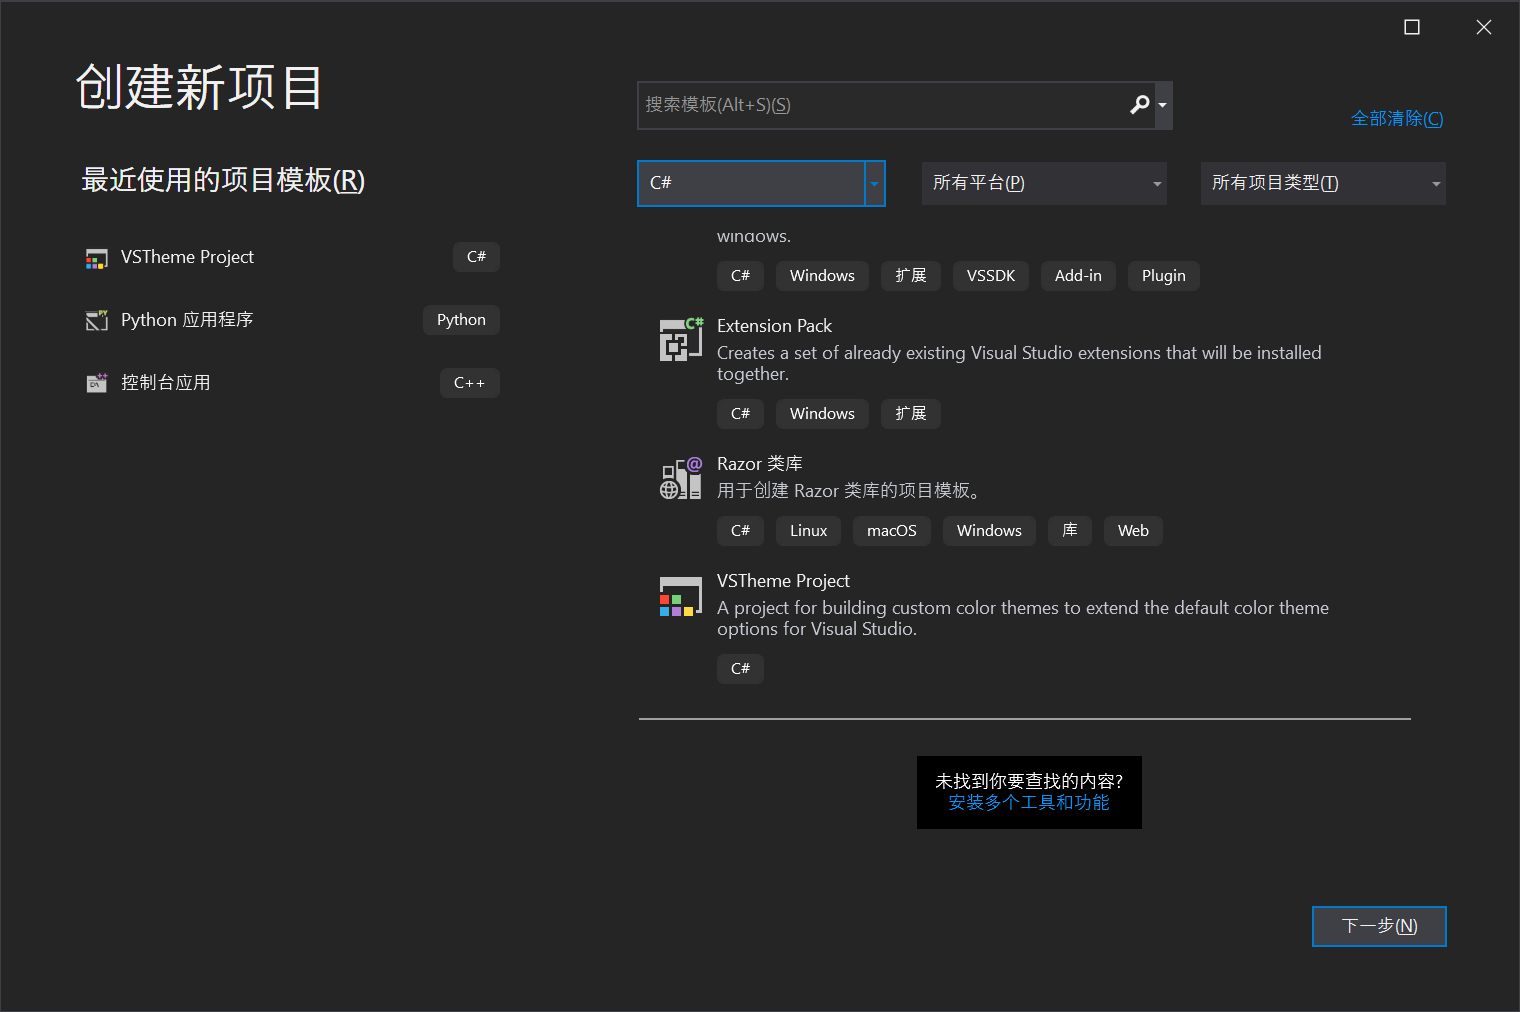Click the 扩展 tag under Extension Pack
Viewport: 1520px width, 1012px height.
911,414
